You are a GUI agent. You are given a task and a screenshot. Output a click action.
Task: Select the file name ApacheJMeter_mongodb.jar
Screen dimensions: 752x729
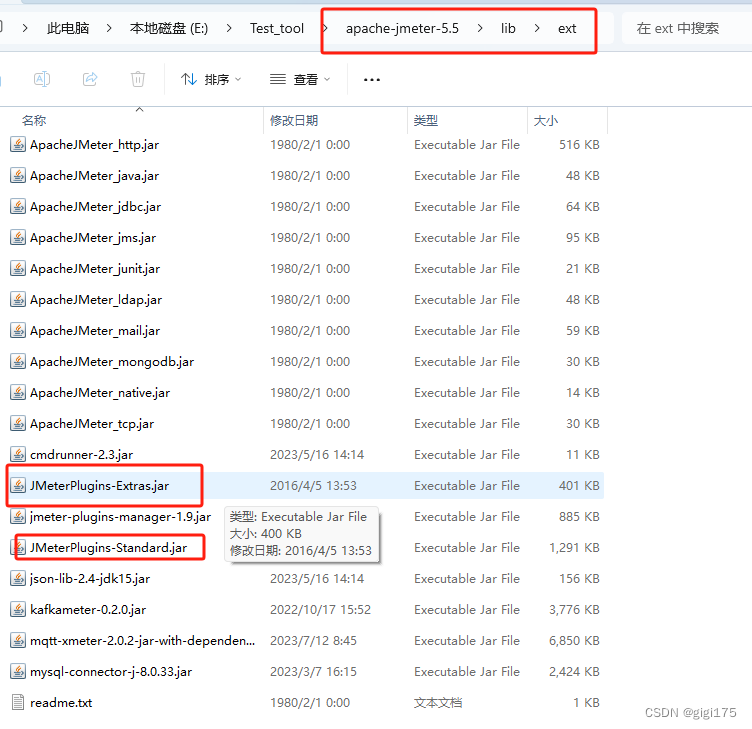pos(112,362)
